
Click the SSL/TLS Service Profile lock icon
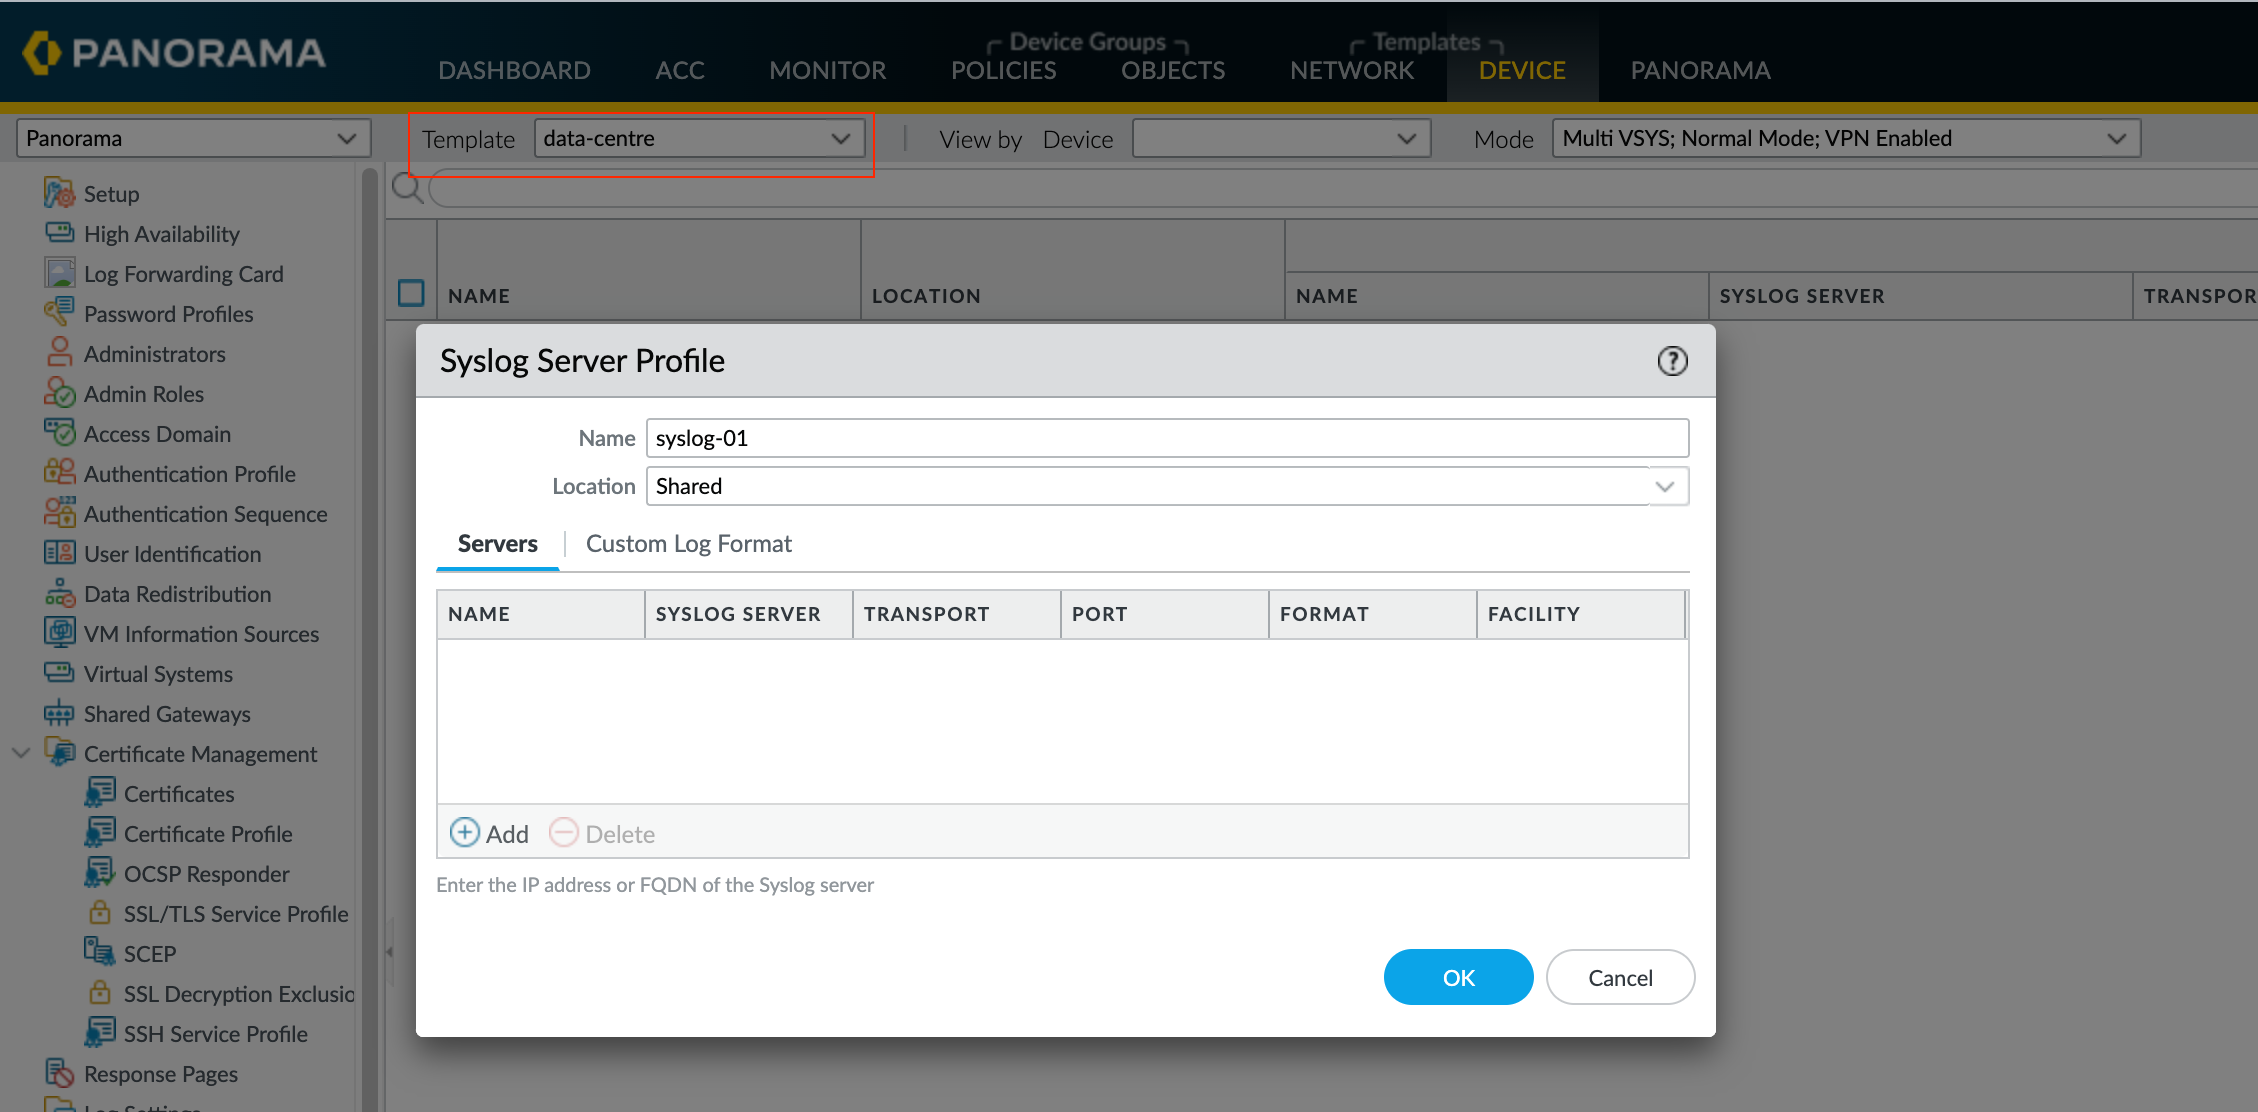99,913
